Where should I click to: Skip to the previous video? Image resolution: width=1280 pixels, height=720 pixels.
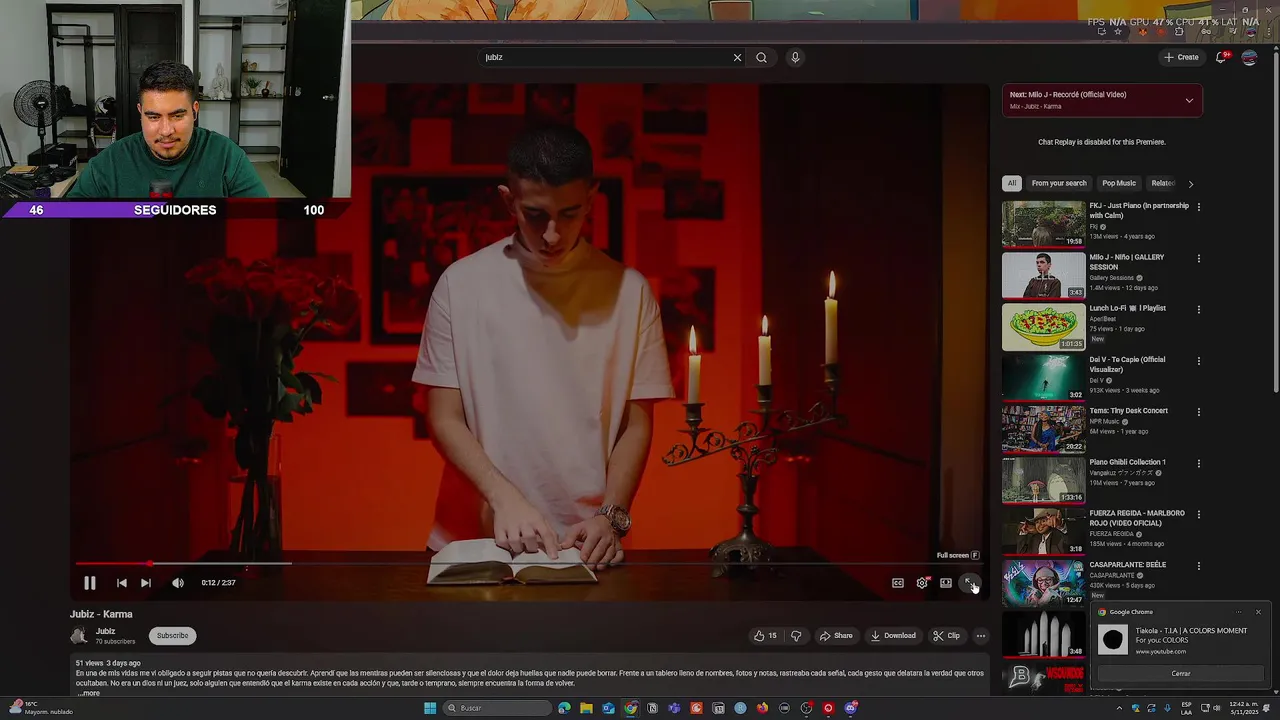[121, 583]
